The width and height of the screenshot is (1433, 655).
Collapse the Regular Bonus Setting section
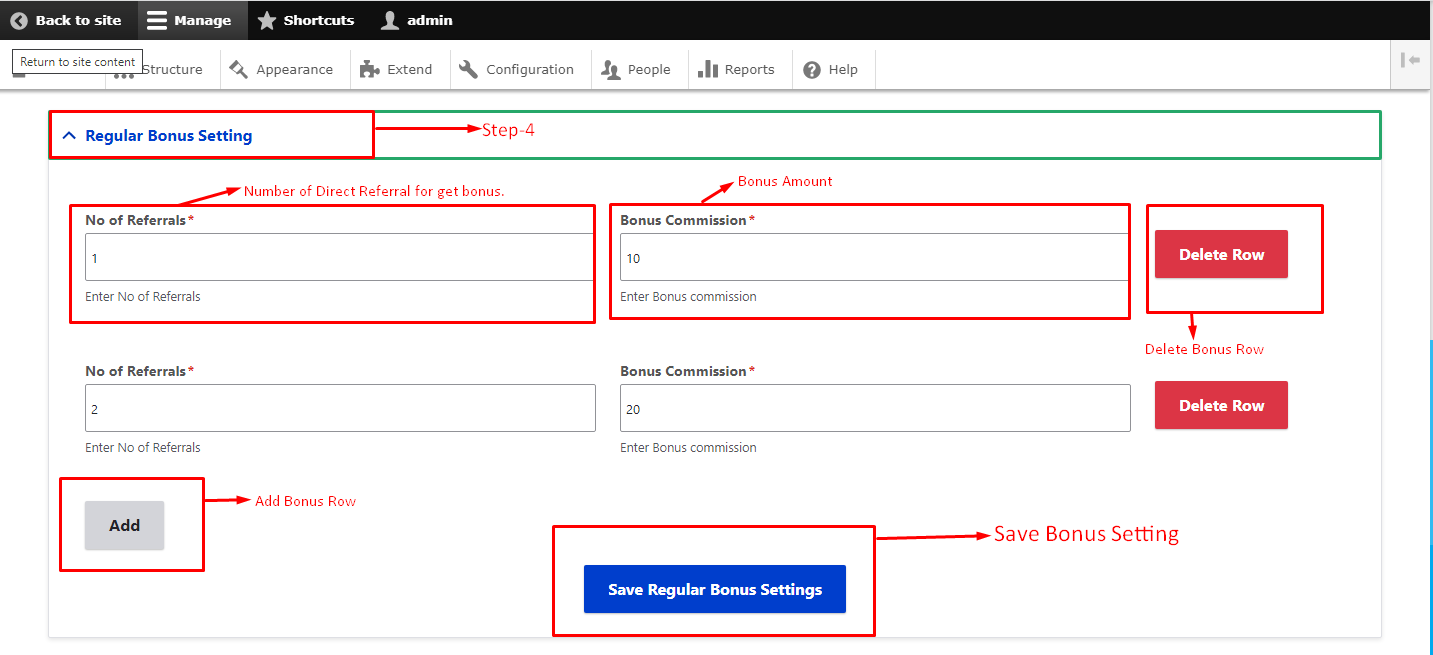[x=168, y=136]
